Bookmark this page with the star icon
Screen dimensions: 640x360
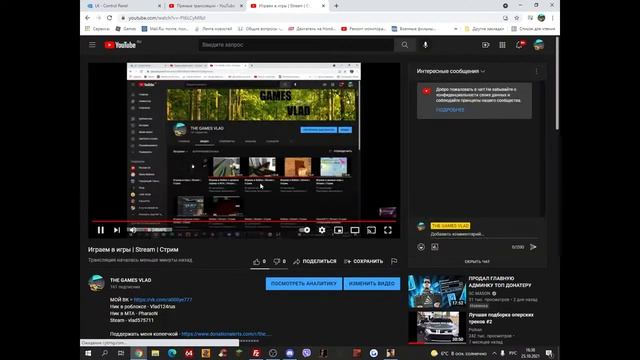coord(517,18)
